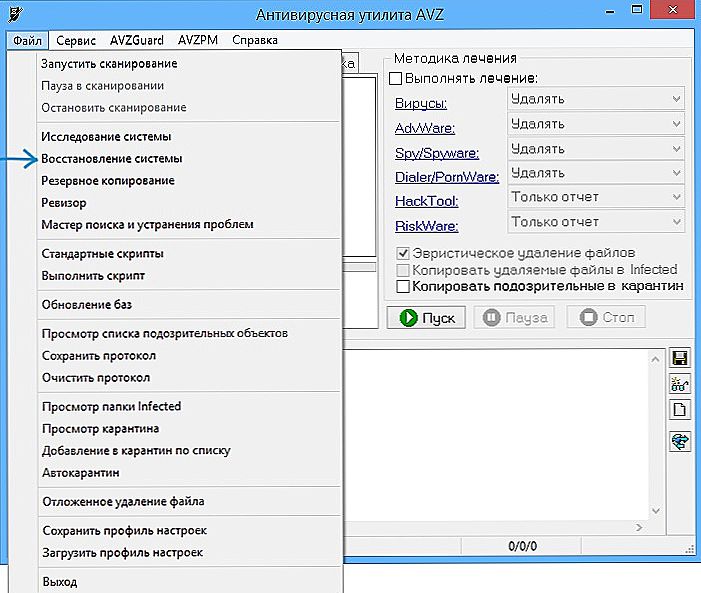Click inside the protocol log text area
This screenshot has width=701, height=593.
pyautogui.click(x=495, y=435)
